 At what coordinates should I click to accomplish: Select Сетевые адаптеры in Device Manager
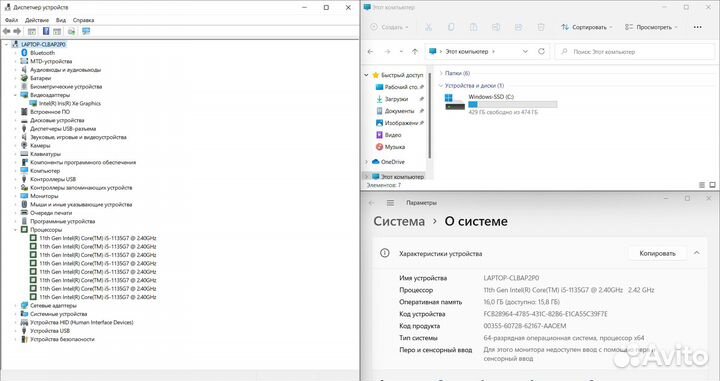(x=53, y=306)
